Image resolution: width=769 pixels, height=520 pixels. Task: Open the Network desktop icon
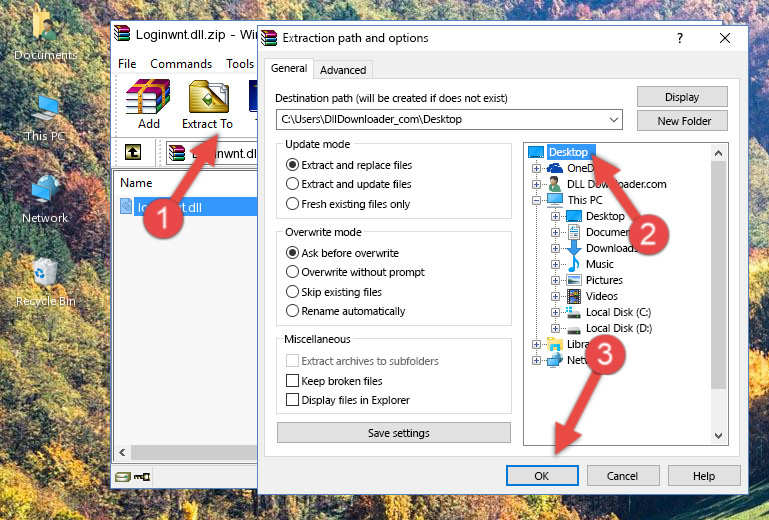[x=45, y=197]
